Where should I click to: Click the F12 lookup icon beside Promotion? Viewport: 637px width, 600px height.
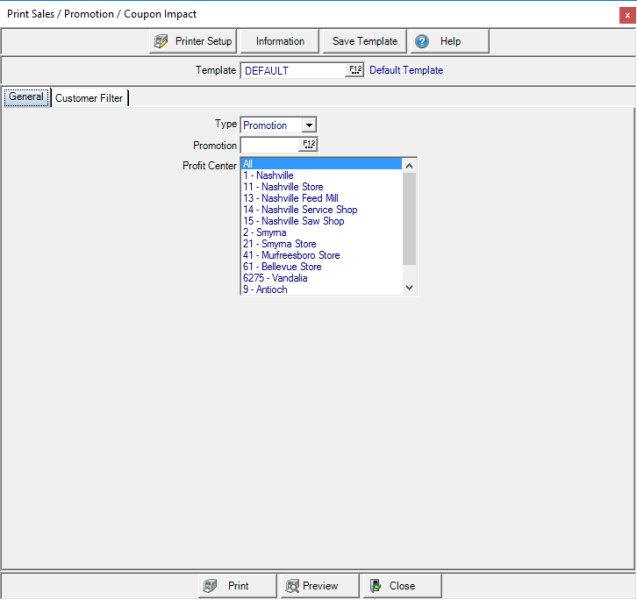tap(308, 145)
